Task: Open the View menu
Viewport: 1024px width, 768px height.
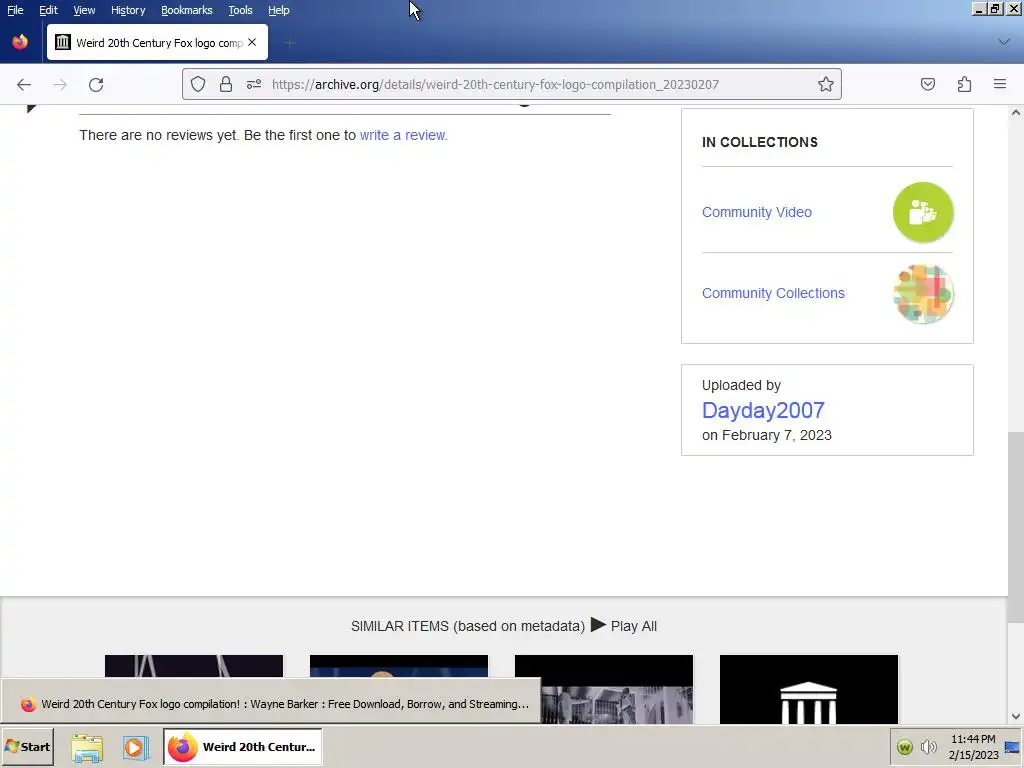Action: coord(84,10)
